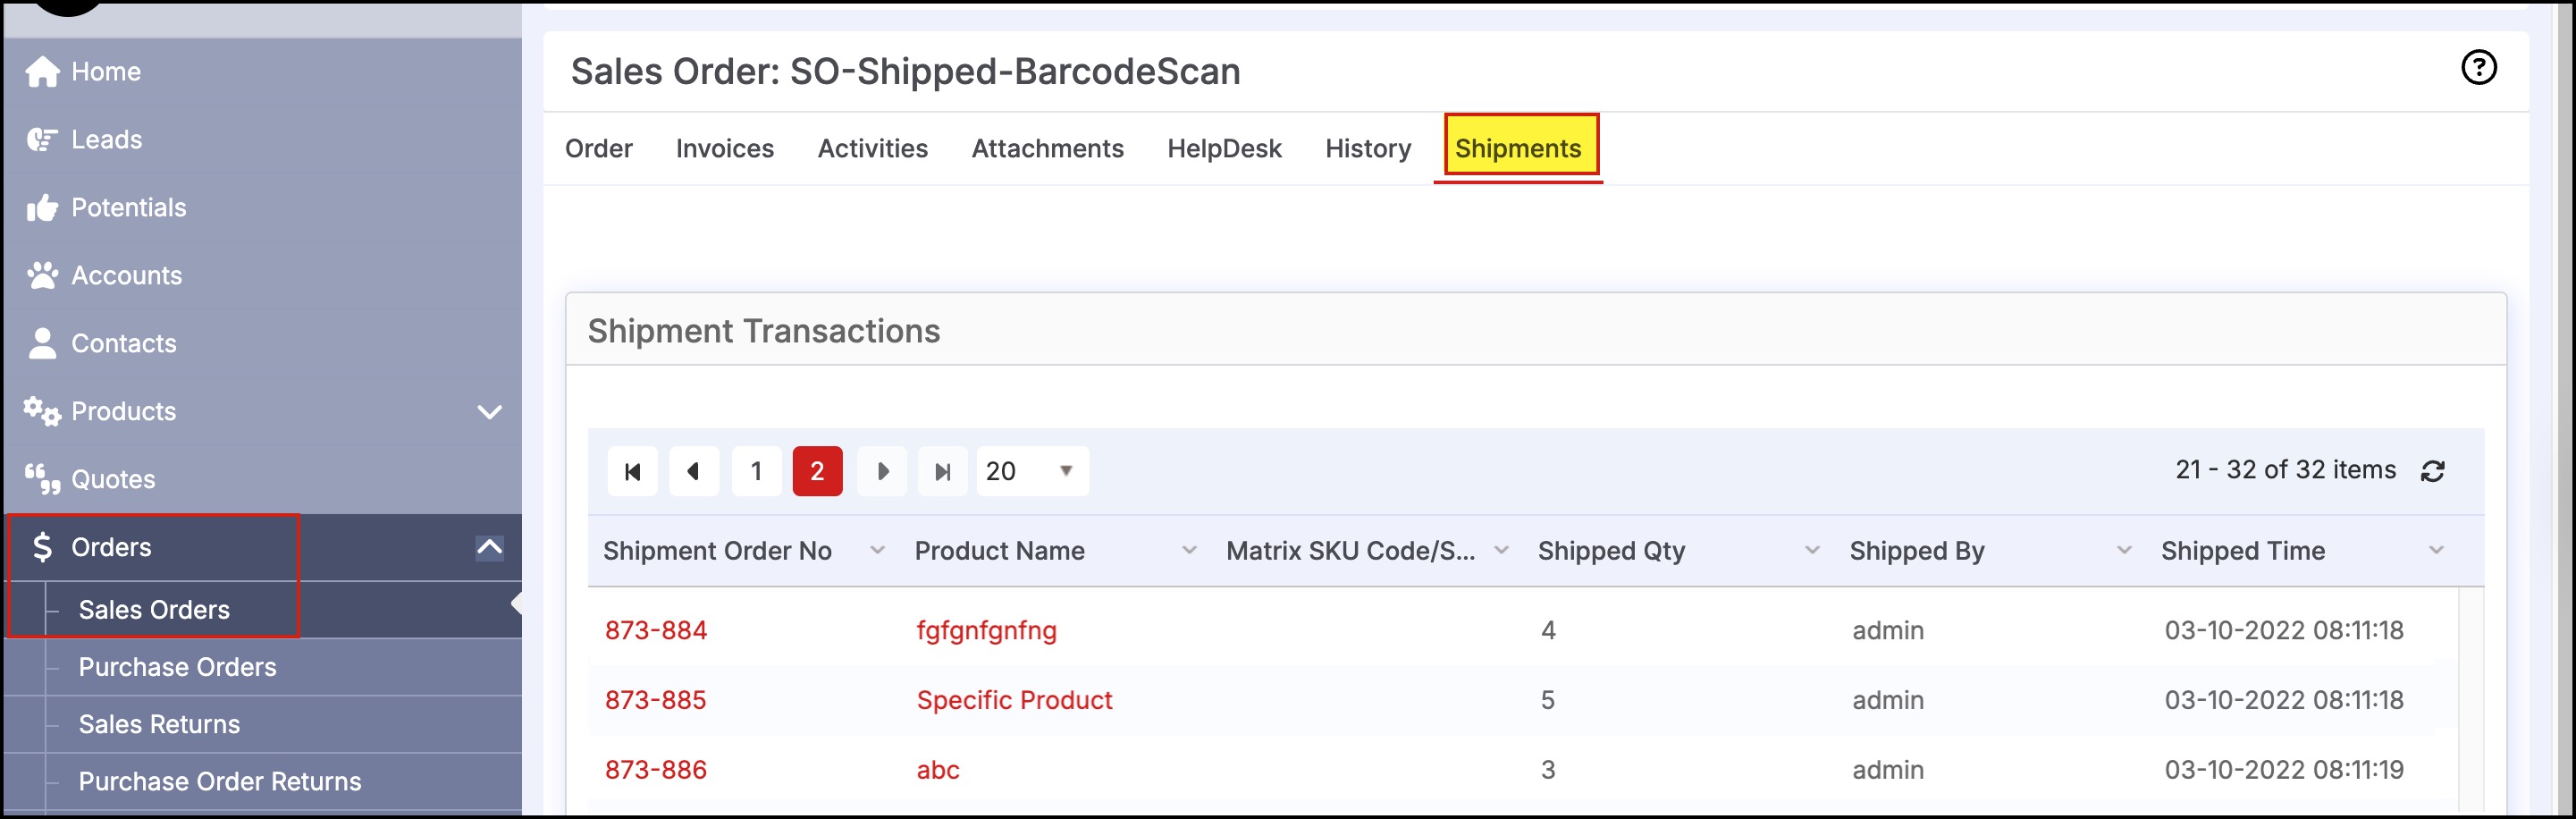Go to first page of shipment transactions
Screen dimensions: 2576x819
point(632,471)
